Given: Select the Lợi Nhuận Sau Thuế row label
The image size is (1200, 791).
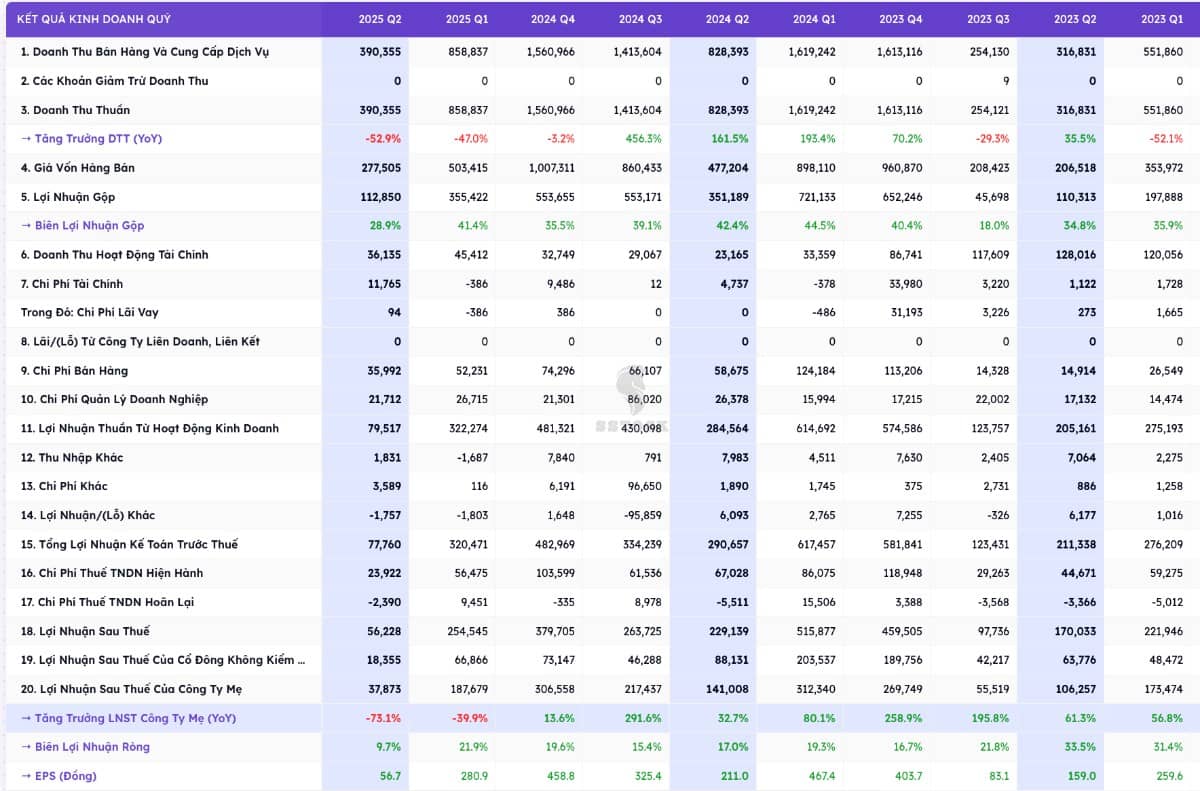Looking at the screenshot, I should 78,631.
